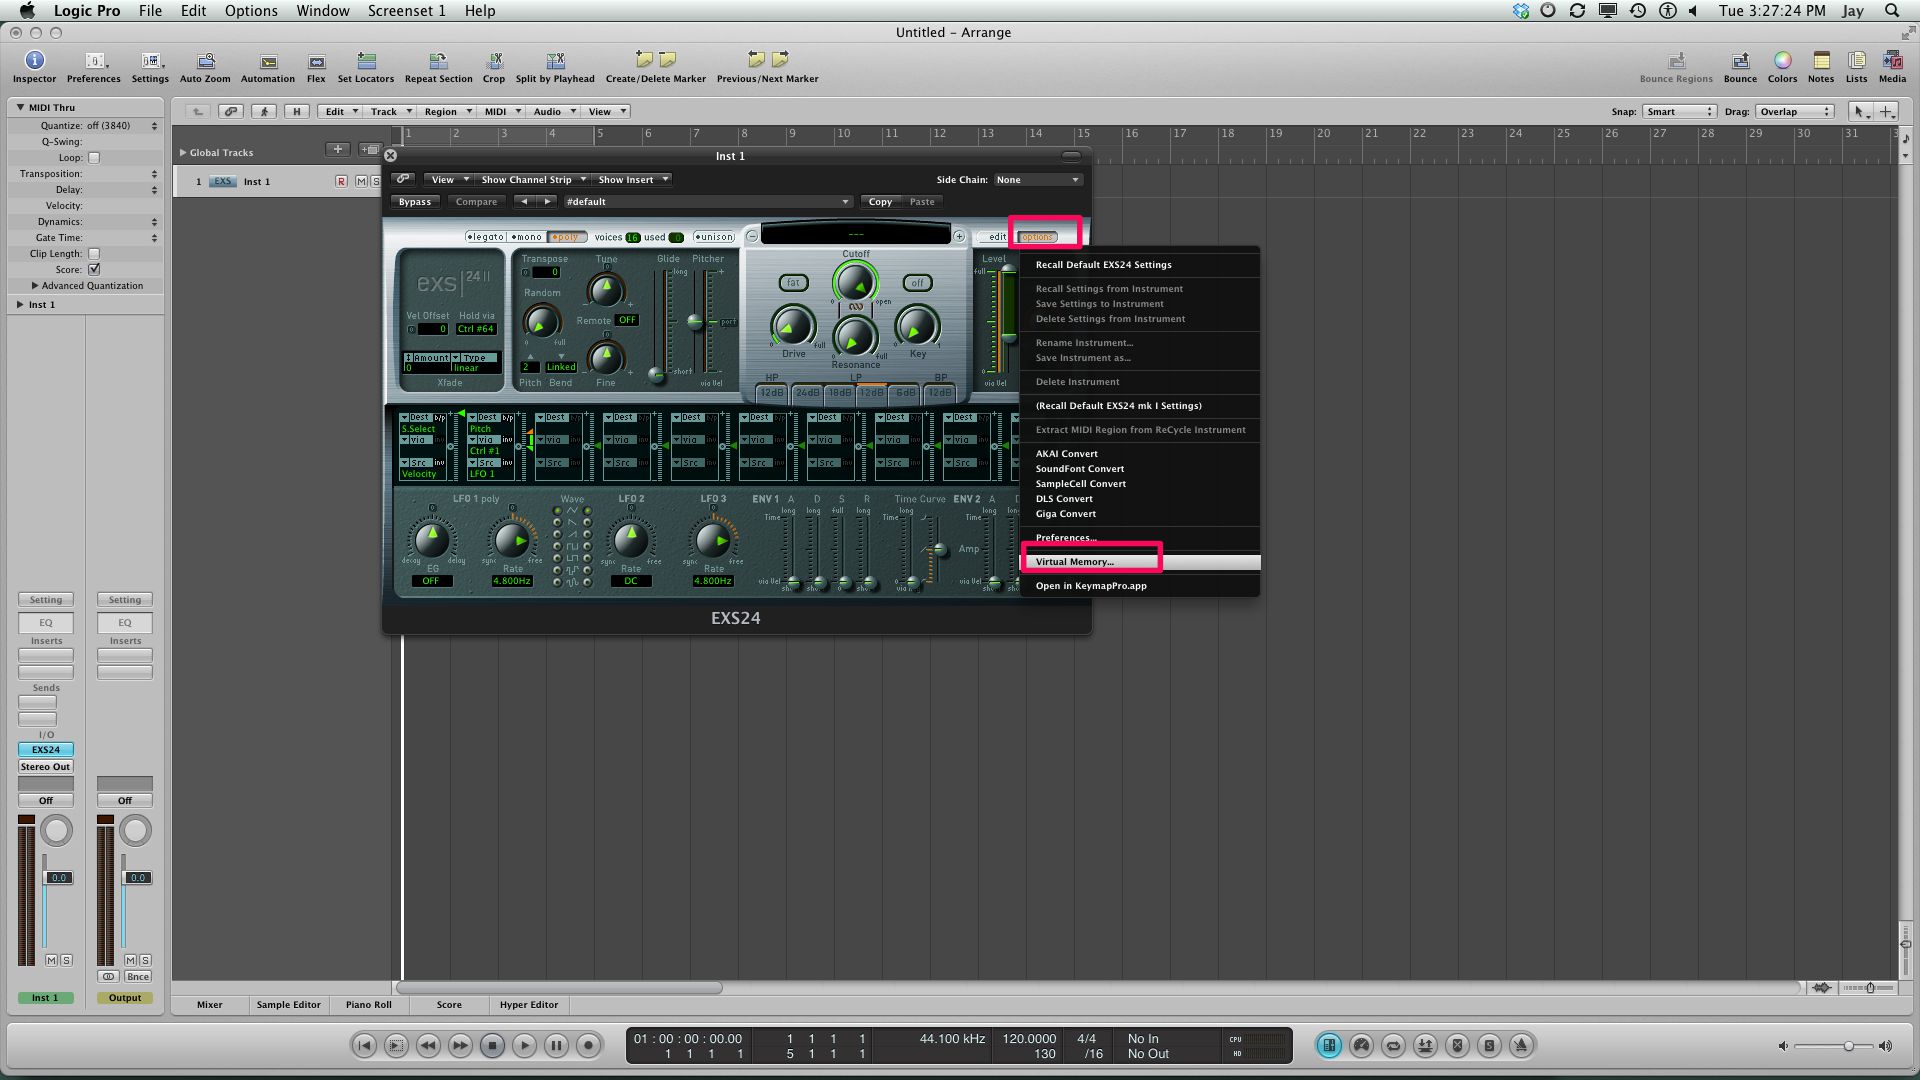The height and width of the screenshot is (1080, 1920).
Task: Click the Play transport button
Action: pos(524,1045)
